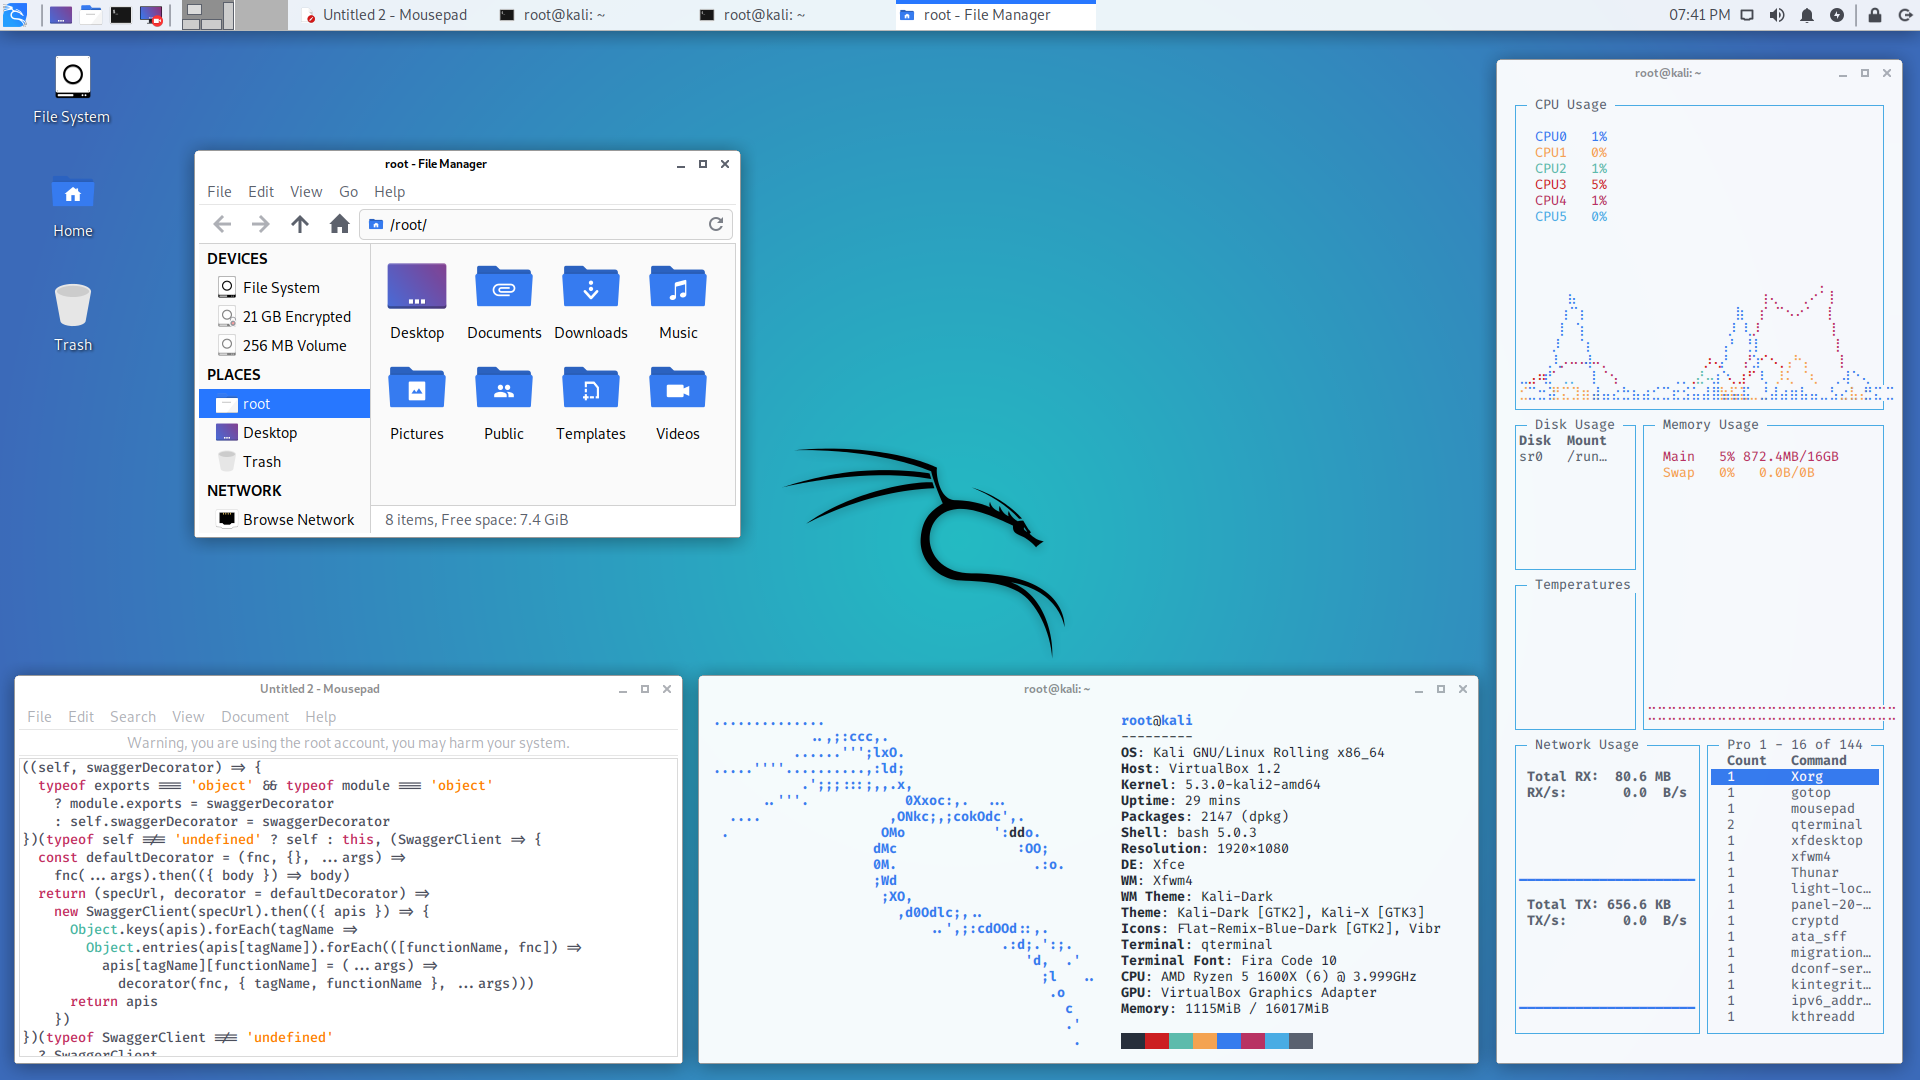
Task: Click the volume icon in system tray
Action: coord(1777,15)
